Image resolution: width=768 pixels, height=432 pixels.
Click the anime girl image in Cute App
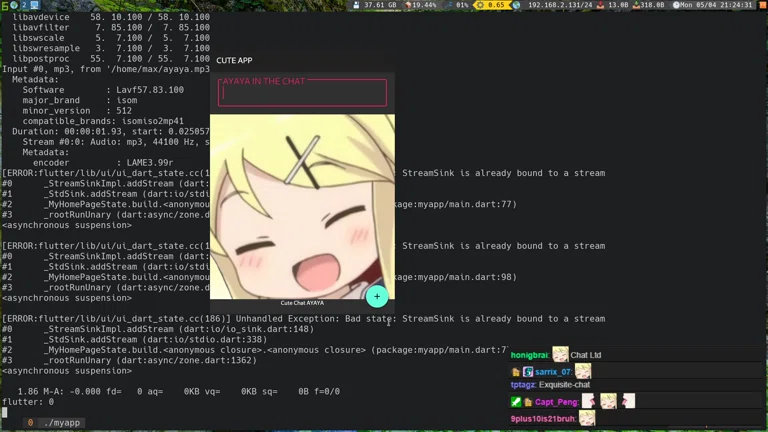(x=302, y=207)
